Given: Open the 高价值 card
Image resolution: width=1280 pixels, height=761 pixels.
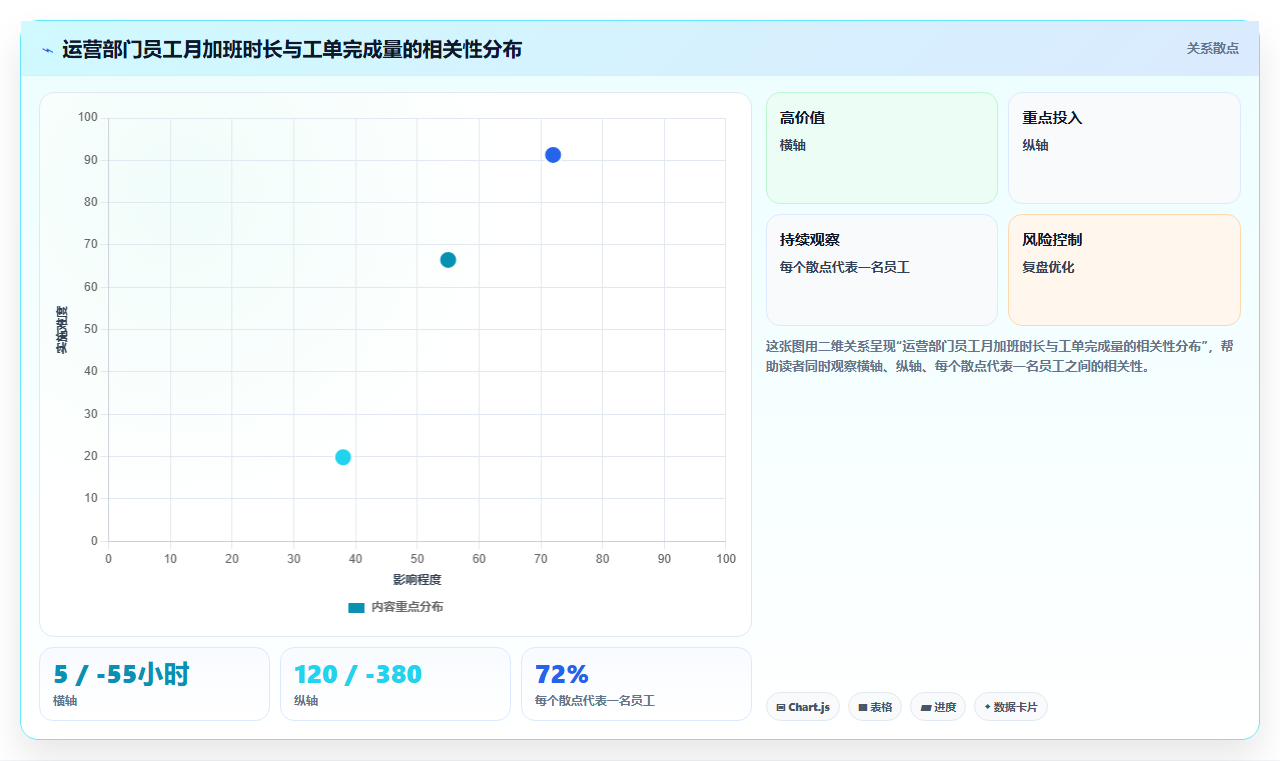Looking at the screenshot, I should click(x=882, y=148).
